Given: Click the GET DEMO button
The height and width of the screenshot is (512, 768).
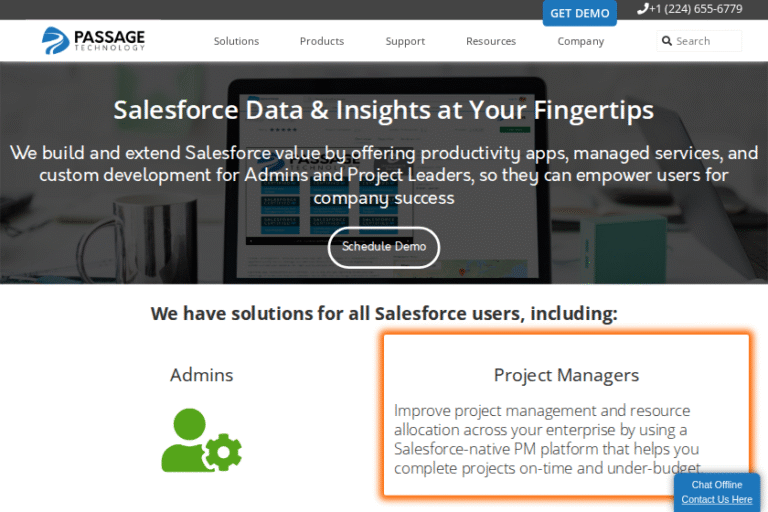Looking at the screenshot, I should click(579, 13).
